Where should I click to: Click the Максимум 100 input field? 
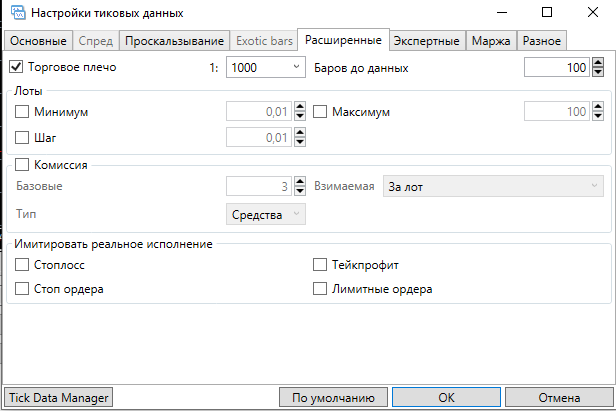[x=557, y=112]
